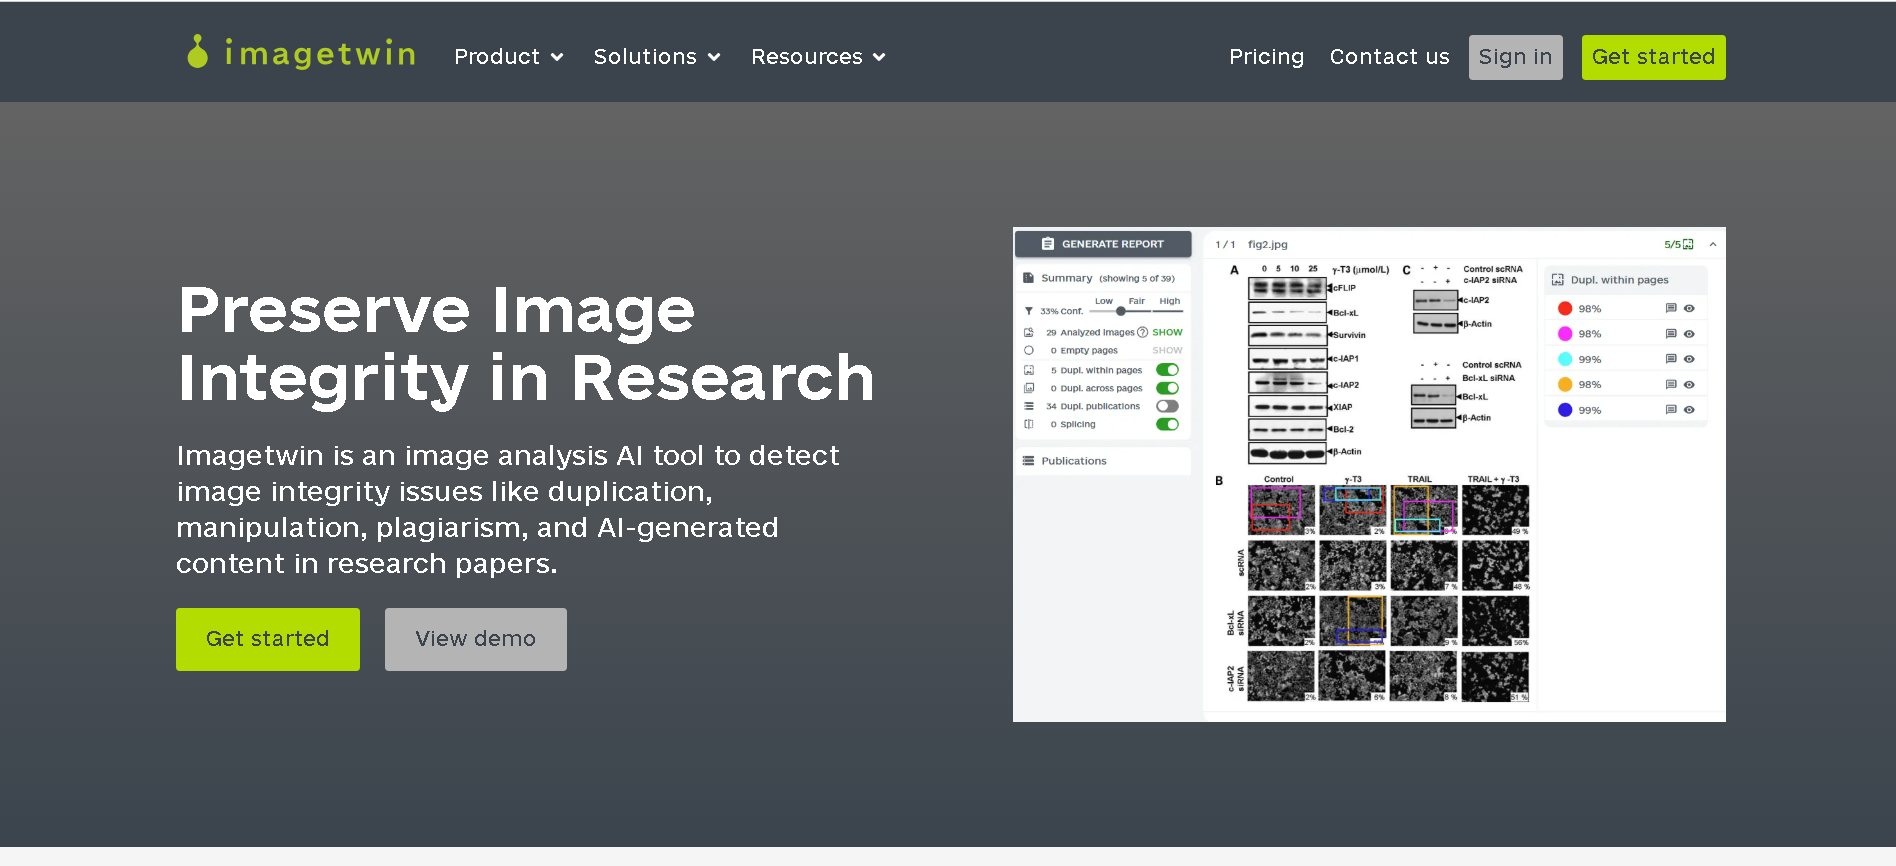Disable the Dupl. across pages toggle
The image size is (1896, 866).
coord(1167,388)
